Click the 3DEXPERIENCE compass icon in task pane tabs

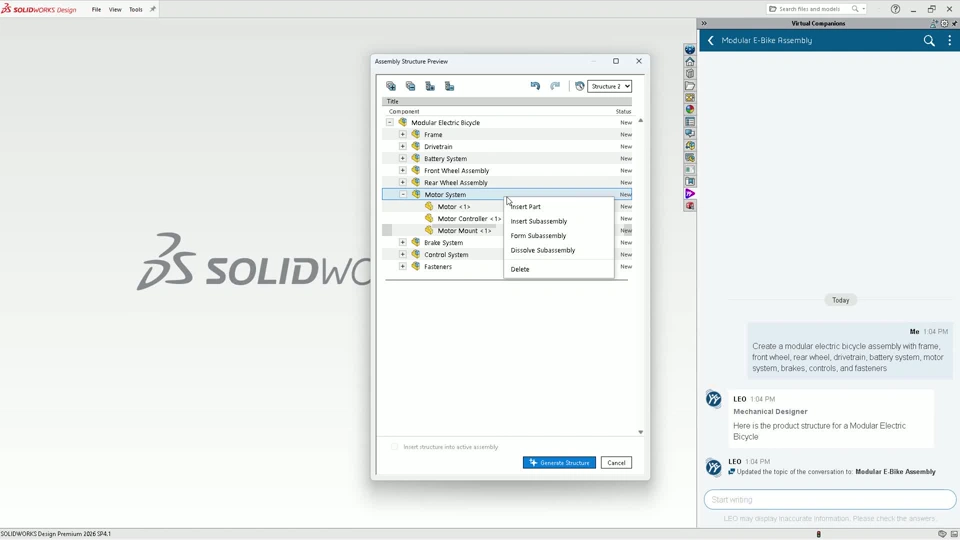pos(690,50)
